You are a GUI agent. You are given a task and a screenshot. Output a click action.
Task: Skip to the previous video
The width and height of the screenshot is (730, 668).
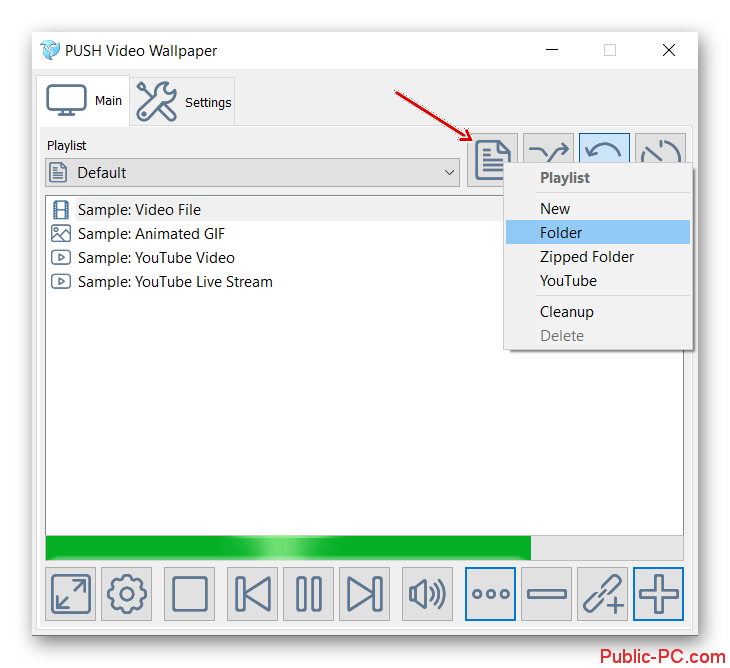pos(252,594)
